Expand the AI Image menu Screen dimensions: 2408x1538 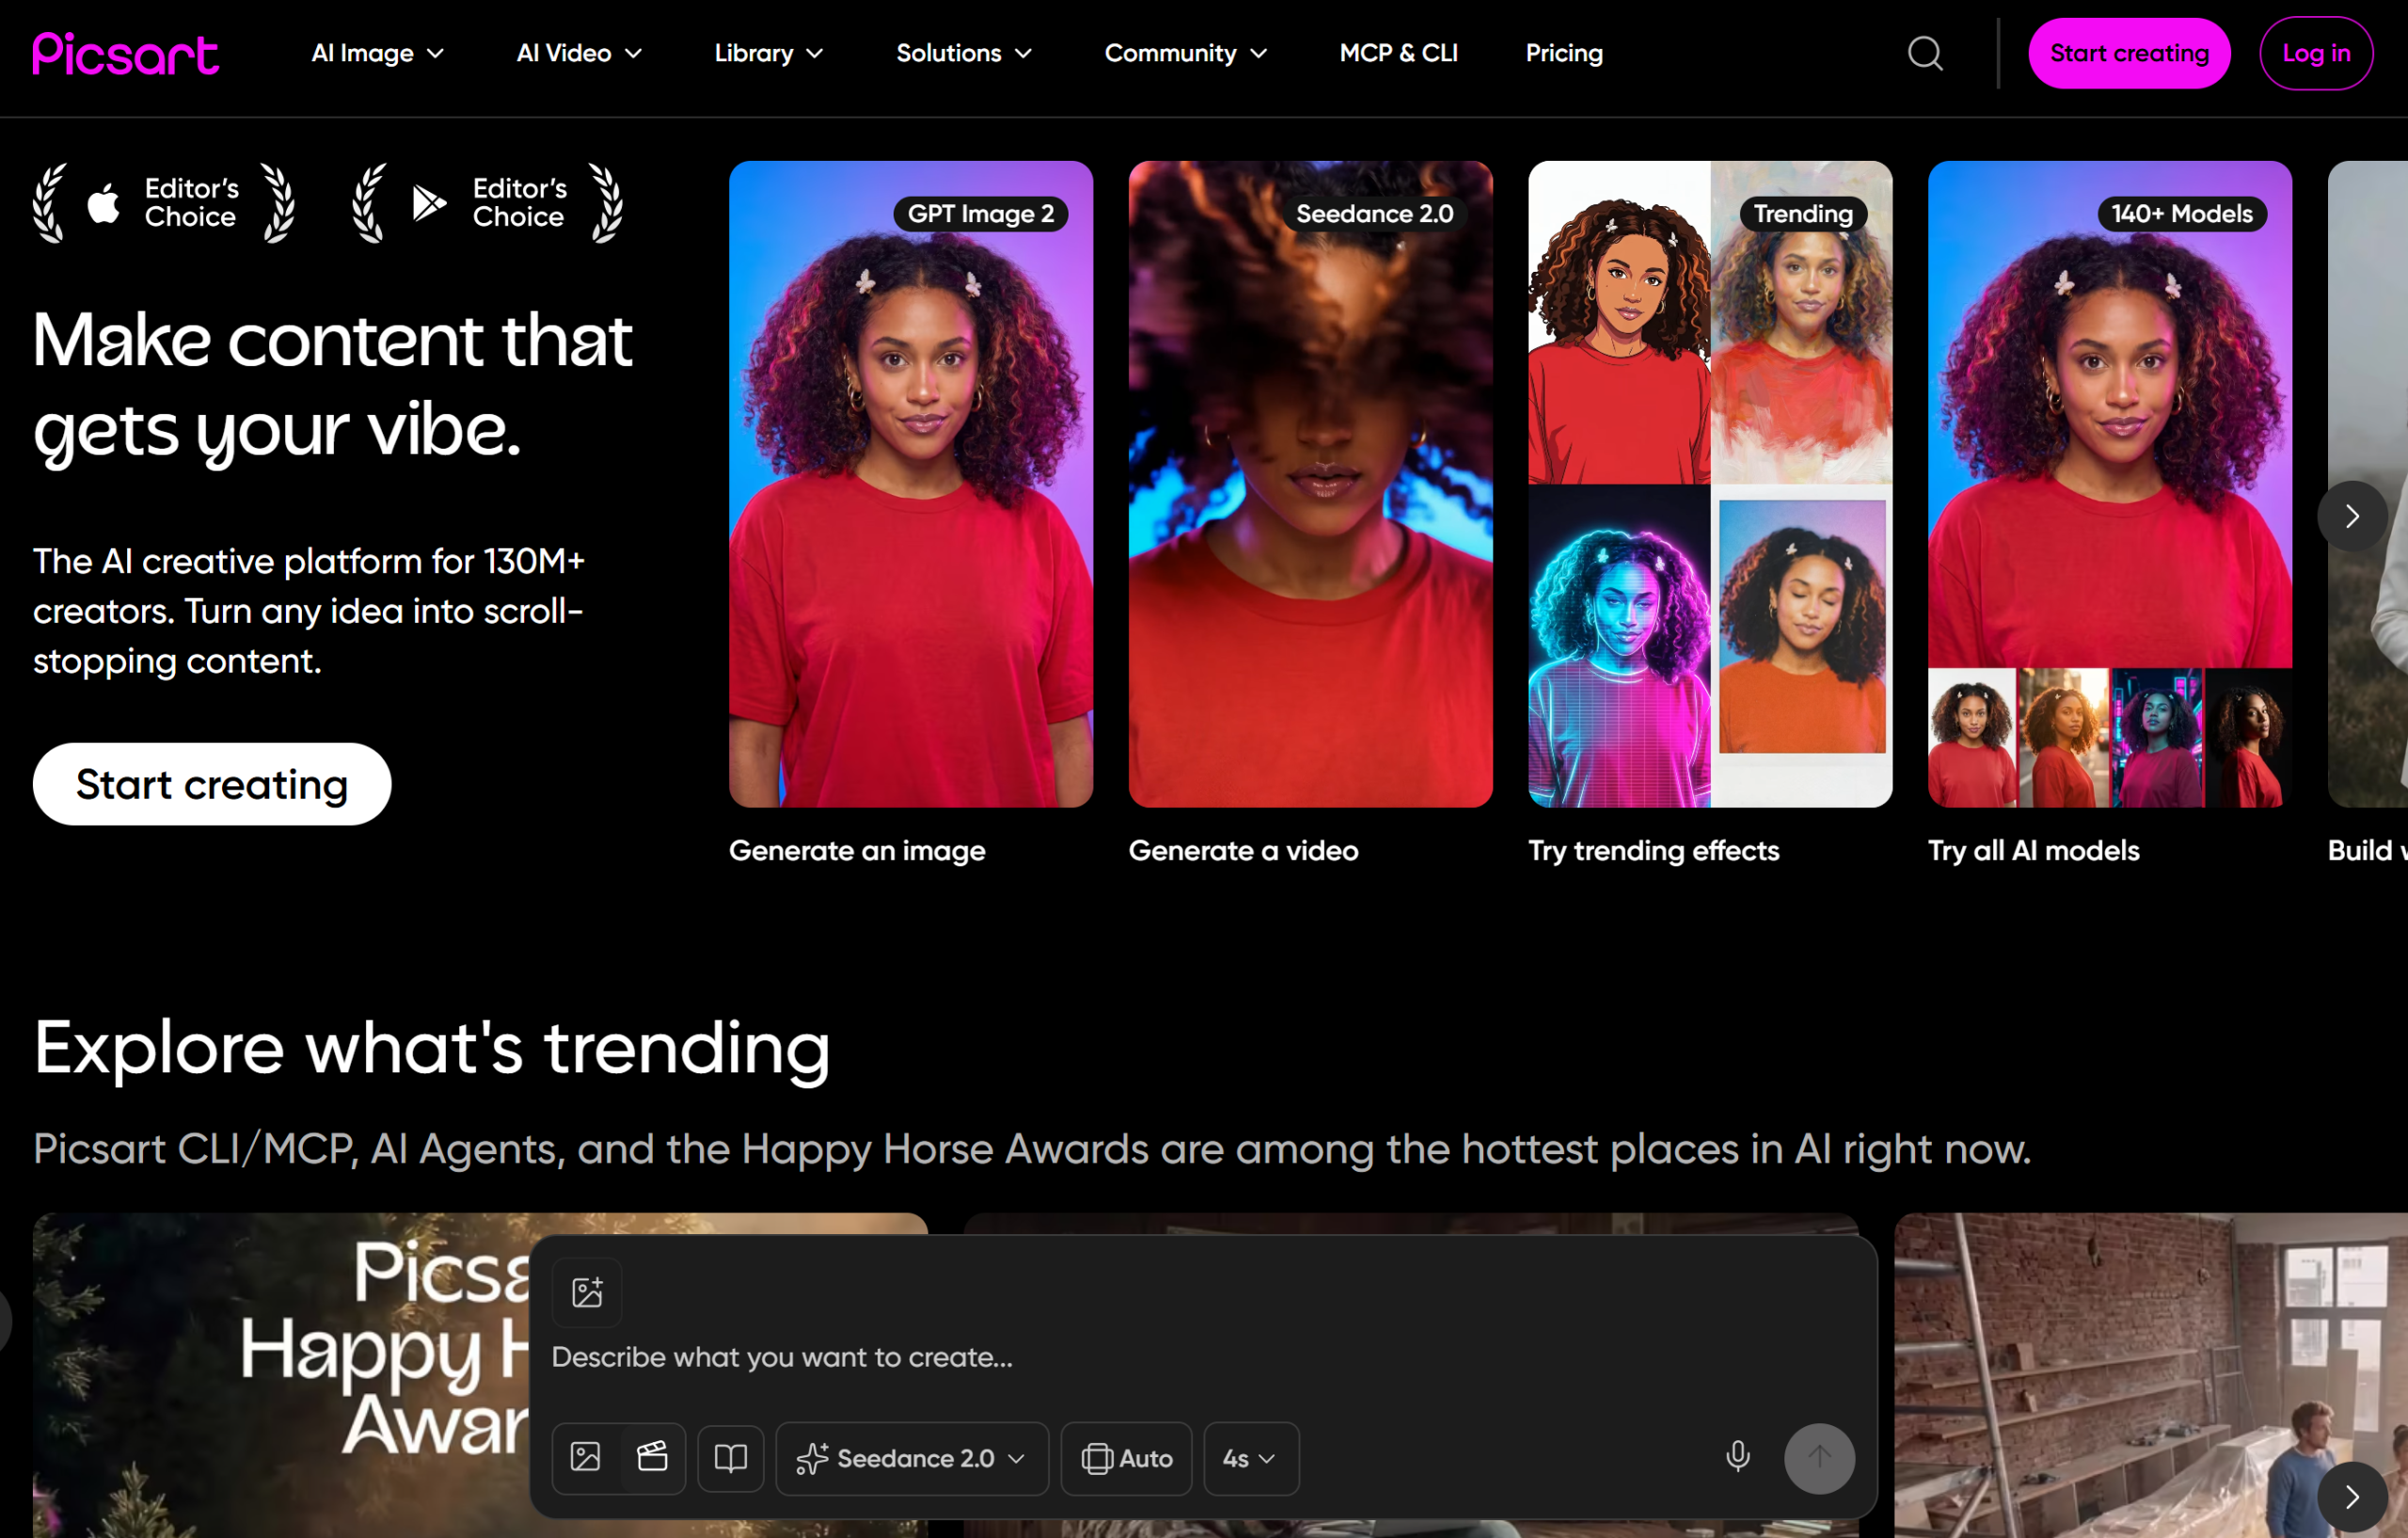pos(377,54)
